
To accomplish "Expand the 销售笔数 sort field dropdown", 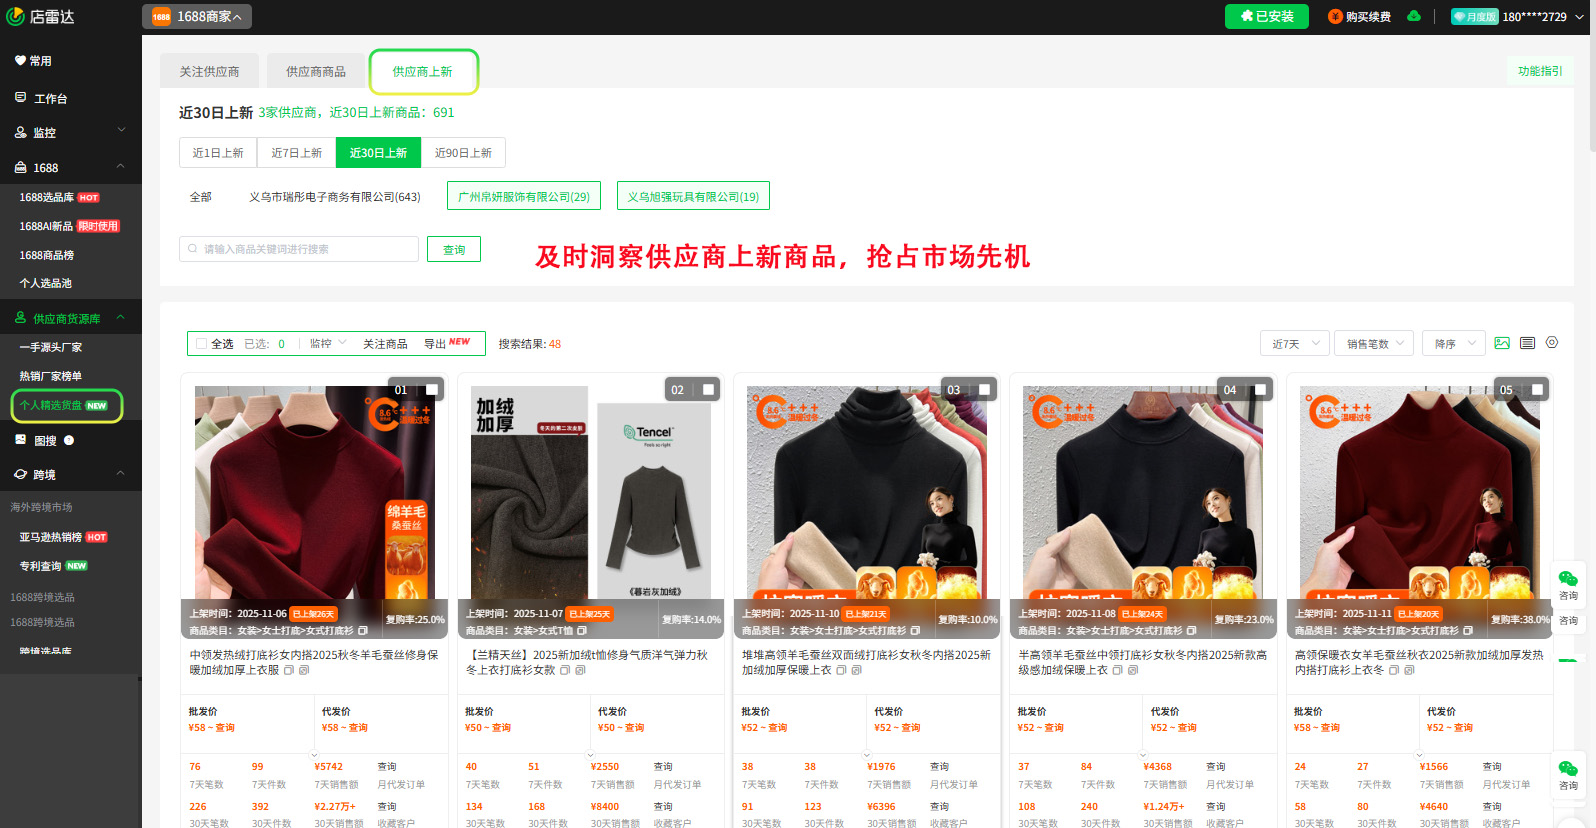I will click(x=1376, y=344).
